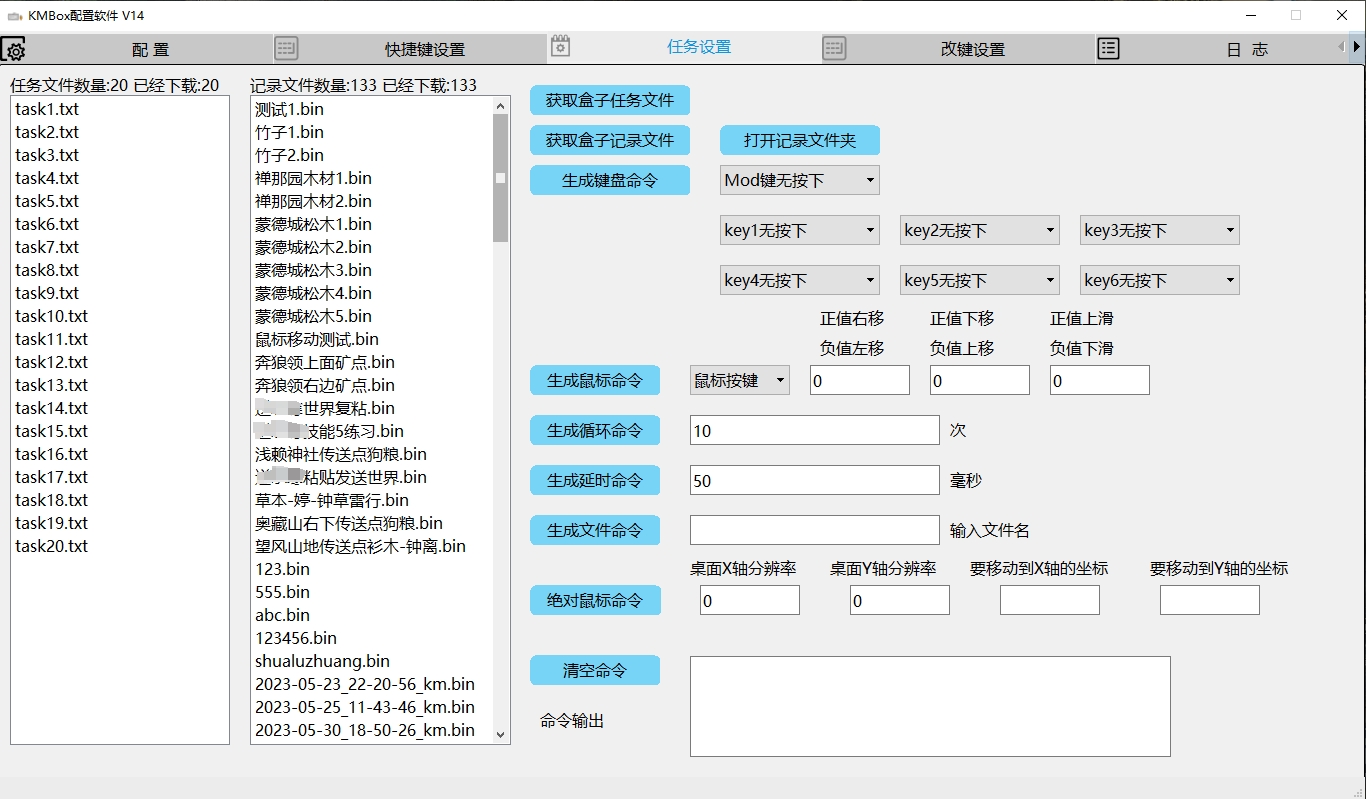Click the 获取盒子记录文件 button
1366x799 pixels.
pos(610,140)
